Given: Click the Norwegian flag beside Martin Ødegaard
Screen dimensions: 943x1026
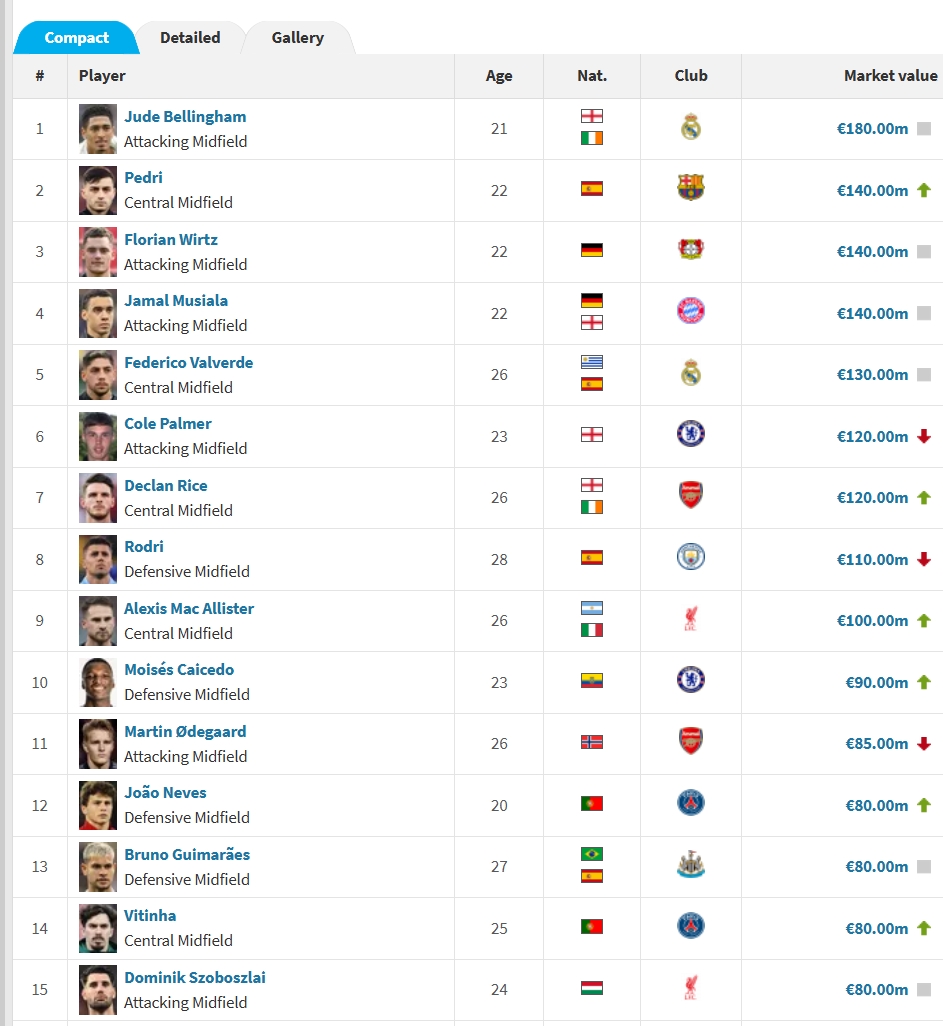Looking at the screenshot, I should 592,742.
